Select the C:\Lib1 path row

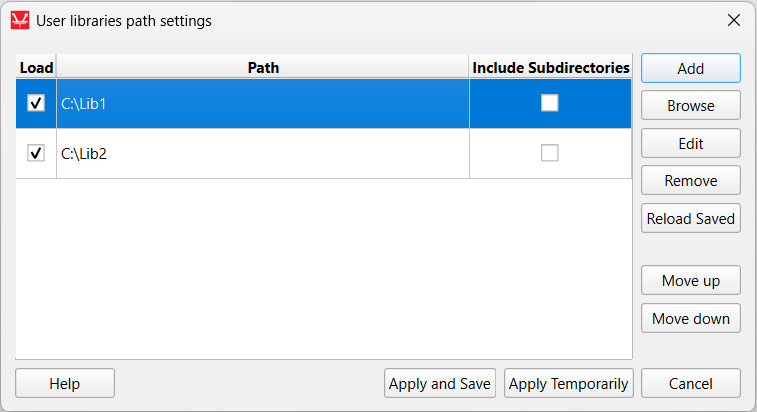coord(260,103)
